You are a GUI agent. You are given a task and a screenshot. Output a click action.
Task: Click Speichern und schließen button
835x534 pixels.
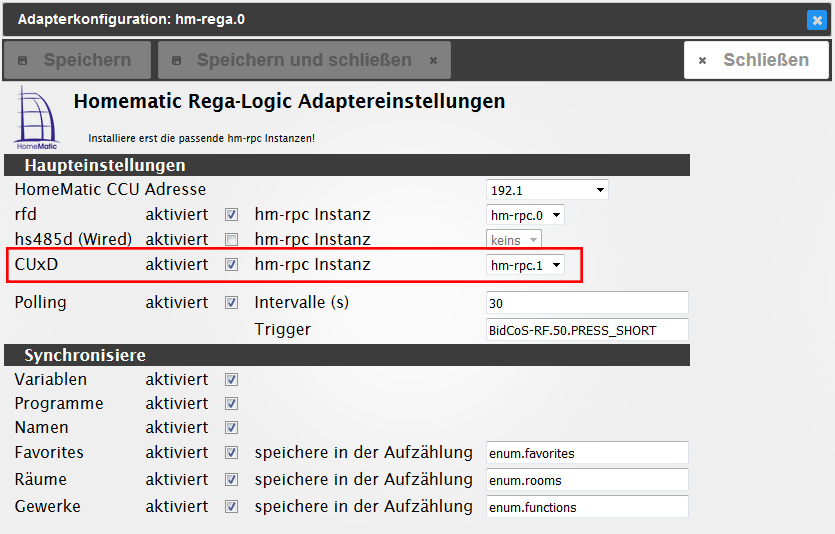coord(304,60)
